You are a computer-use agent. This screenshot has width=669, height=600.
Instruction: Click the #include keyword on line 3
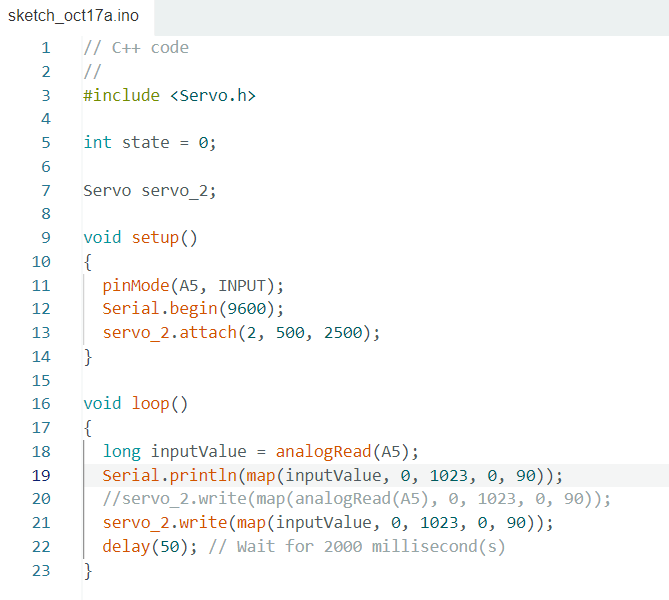[x=122, y=95]
